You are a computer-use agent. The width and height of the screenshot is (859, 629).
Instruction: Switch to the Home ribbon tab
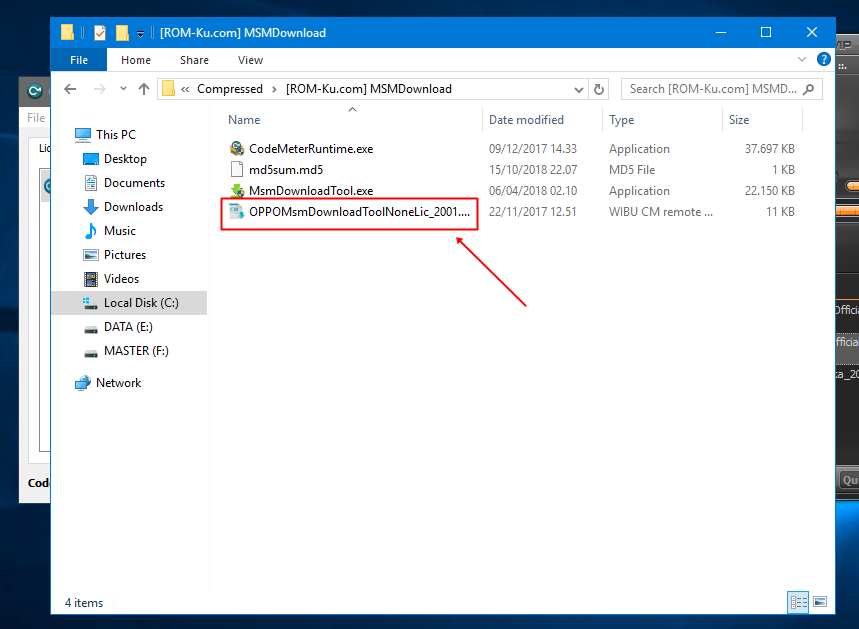[x=136, y=60]
